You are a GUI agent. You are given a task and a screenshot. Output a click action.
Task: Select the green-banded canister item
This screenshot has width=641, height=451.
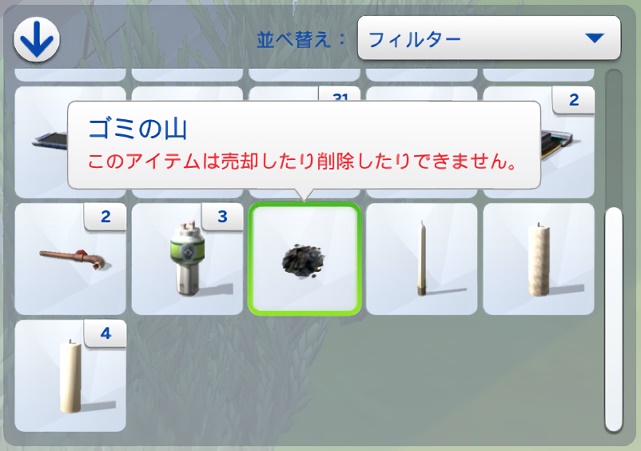tap(187, 259)
